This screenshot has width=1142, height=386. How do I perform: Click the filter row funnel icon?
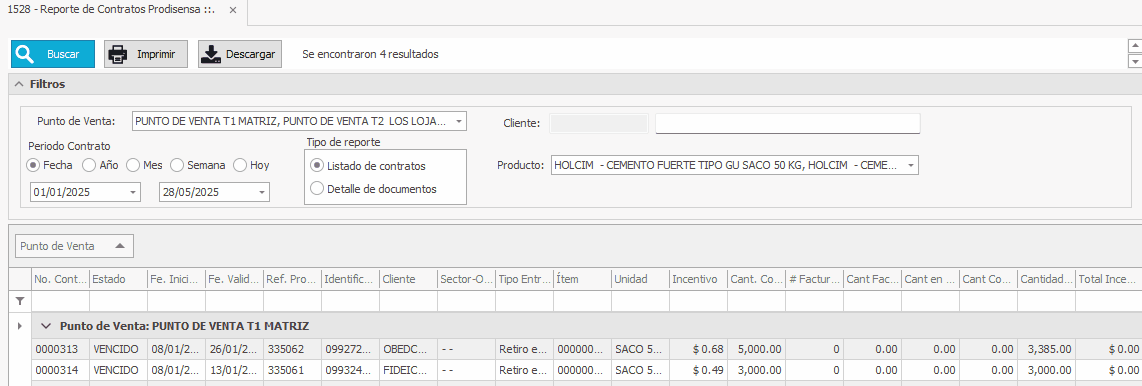coord(20,301)
